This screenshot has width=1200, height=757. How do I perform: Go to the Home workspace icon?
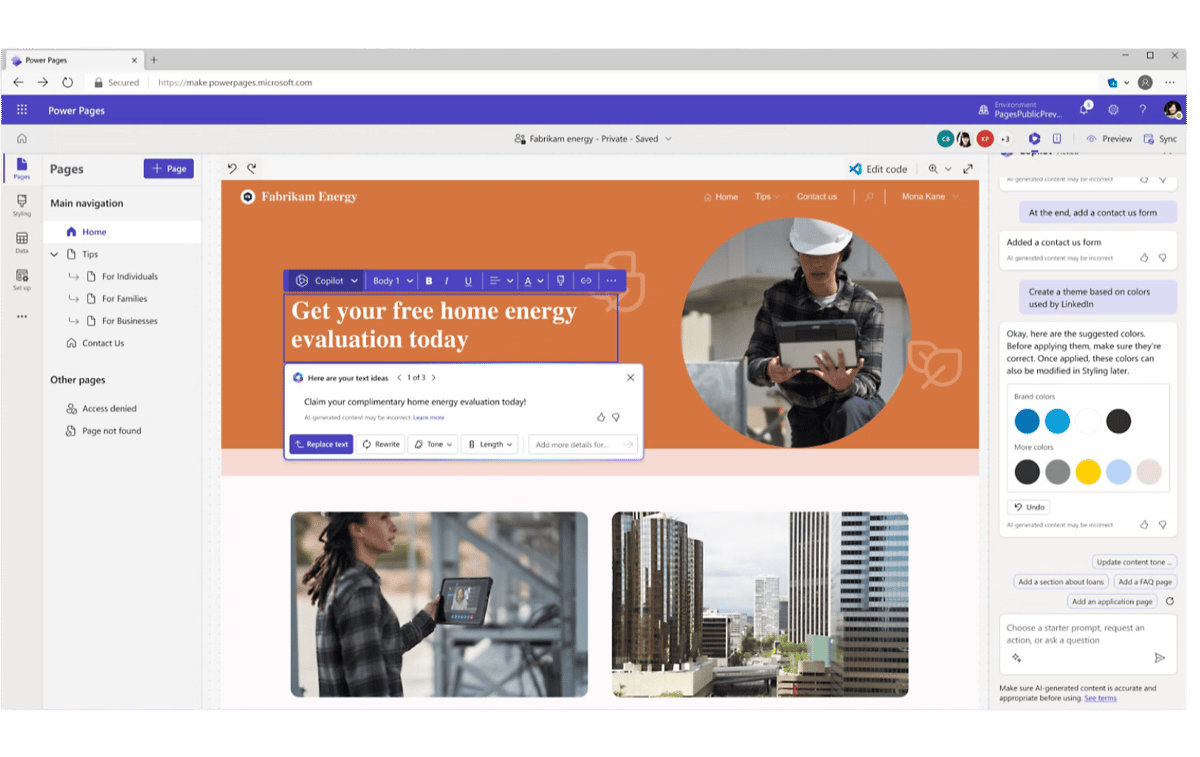22,139
